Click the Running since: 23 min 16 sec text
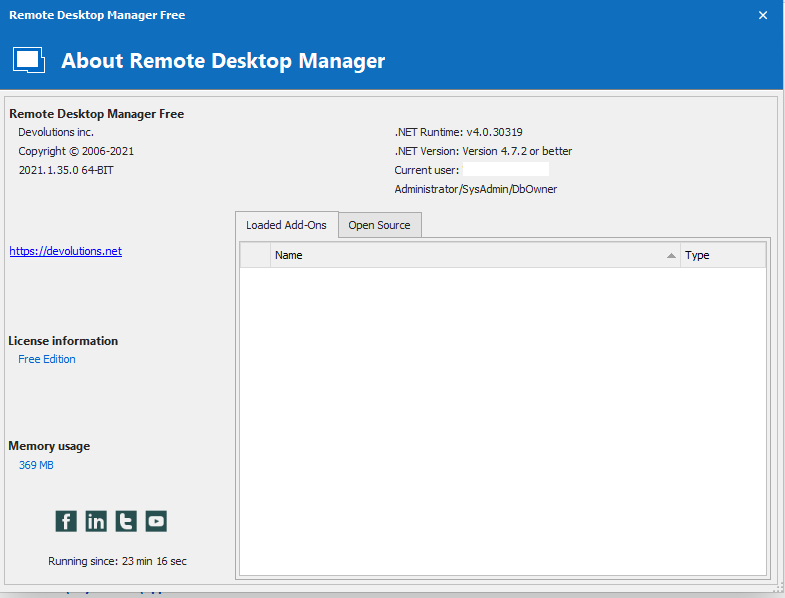 coord(117,561)
